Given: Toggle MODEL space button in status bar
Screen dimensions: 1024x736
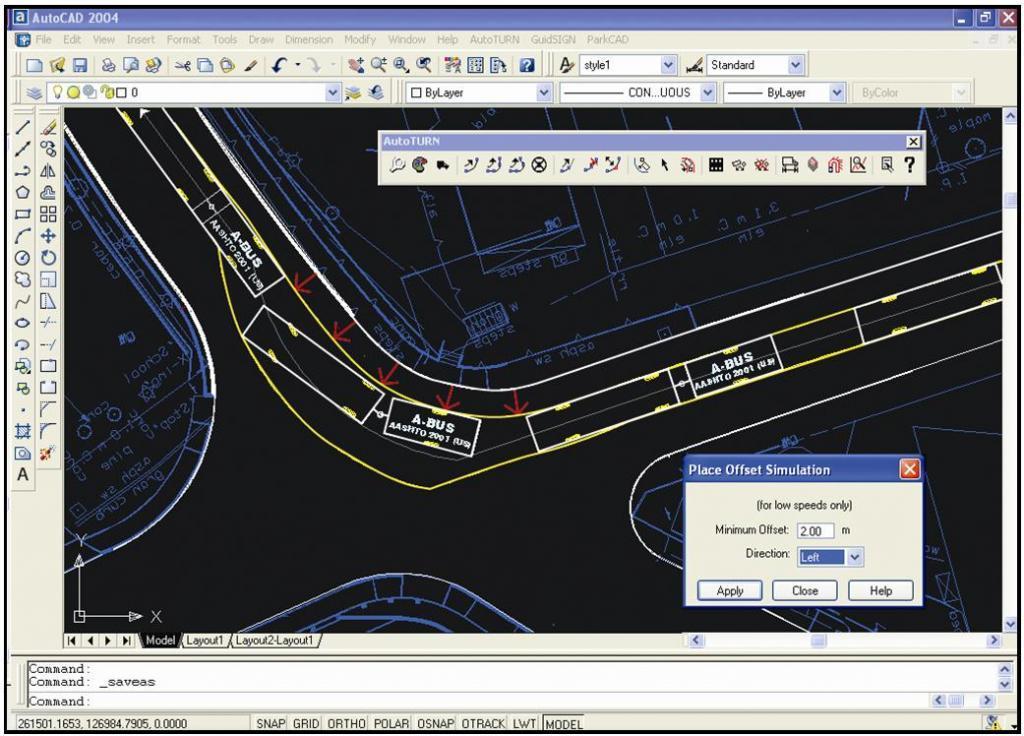Looking at the screenshot, I should tap(564, 723).
